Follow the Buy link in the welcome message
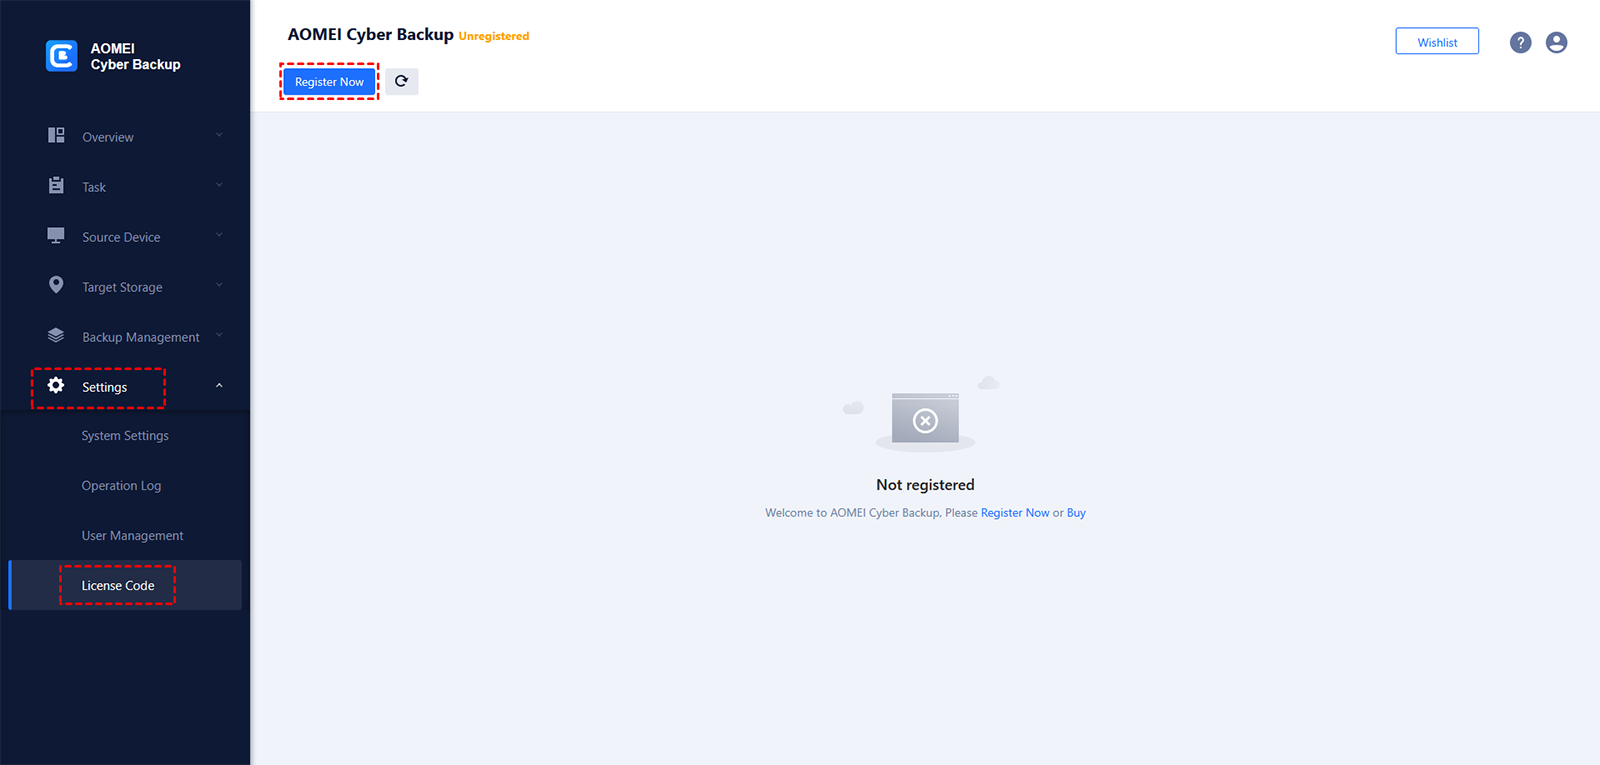The image size is (1600, 765). pos(1076,513)
